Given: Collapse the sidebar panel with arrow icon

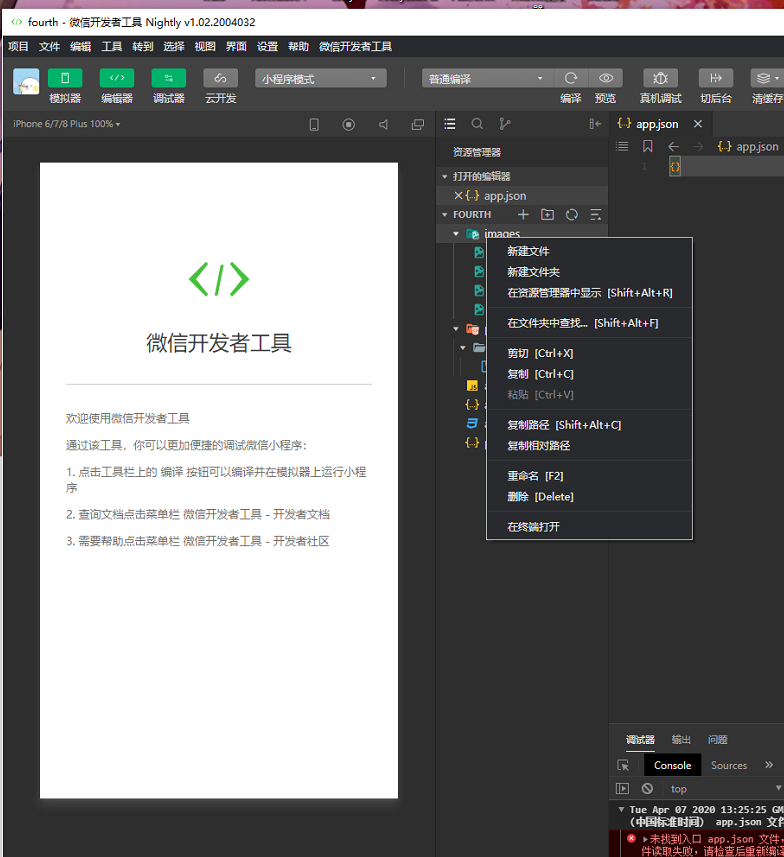Looking at the screenshot, I should (x=595, y=124).
